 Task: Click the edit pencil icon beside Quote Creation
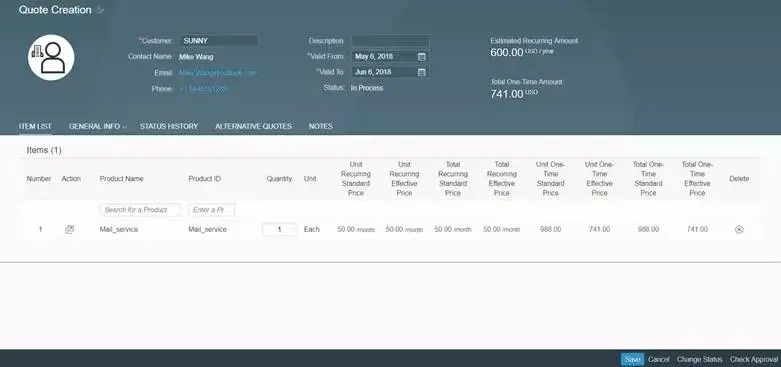[101, 10]
